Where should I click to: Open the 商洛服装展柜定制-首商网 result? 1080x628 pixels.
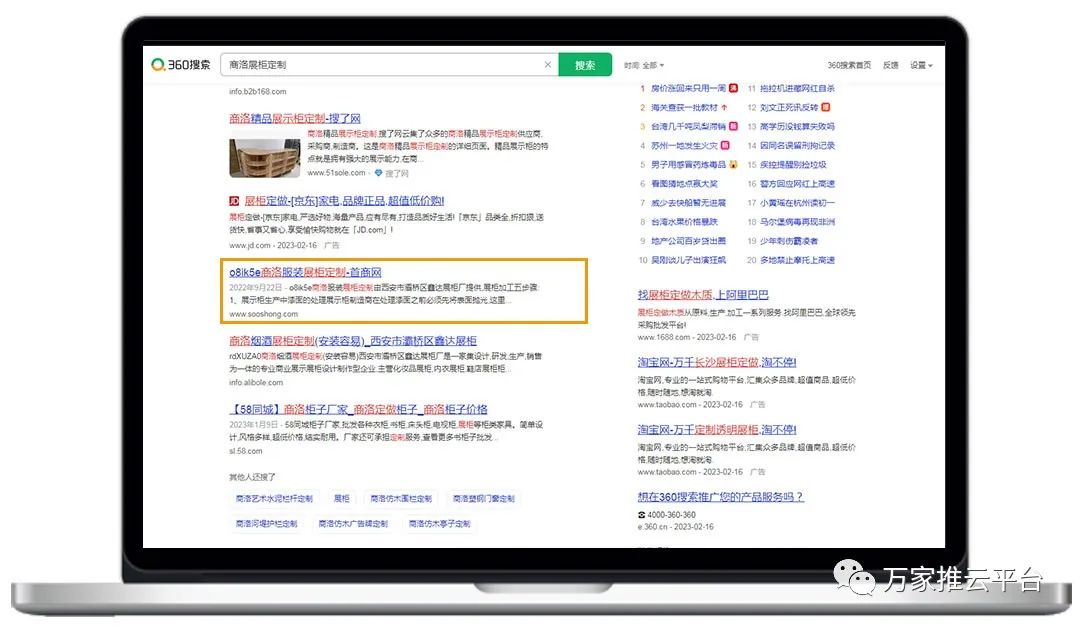coord(305,272)
